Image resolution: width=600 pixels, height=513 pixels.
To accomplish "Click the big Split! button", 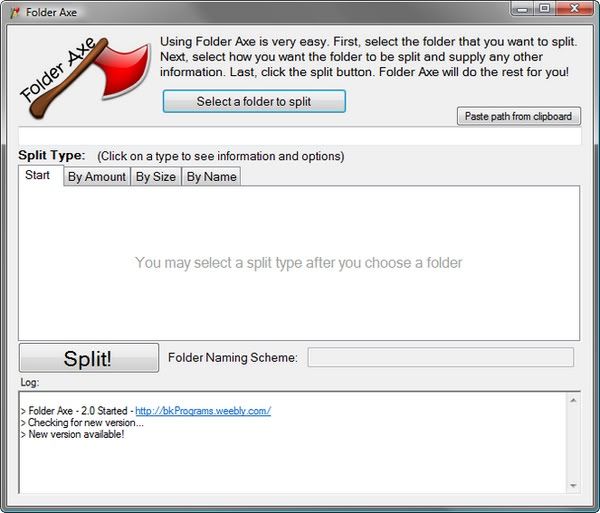I will tap(89, 358).
